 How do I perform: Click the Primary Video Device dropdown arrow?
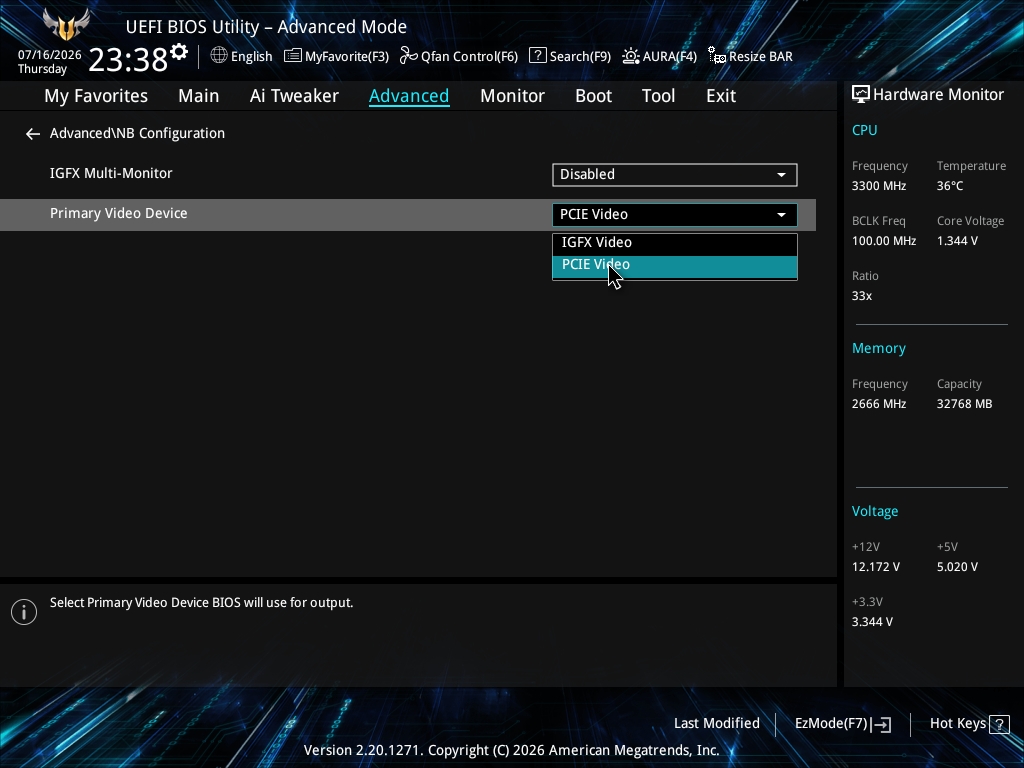pyautogui.click(x=781, y=215)
